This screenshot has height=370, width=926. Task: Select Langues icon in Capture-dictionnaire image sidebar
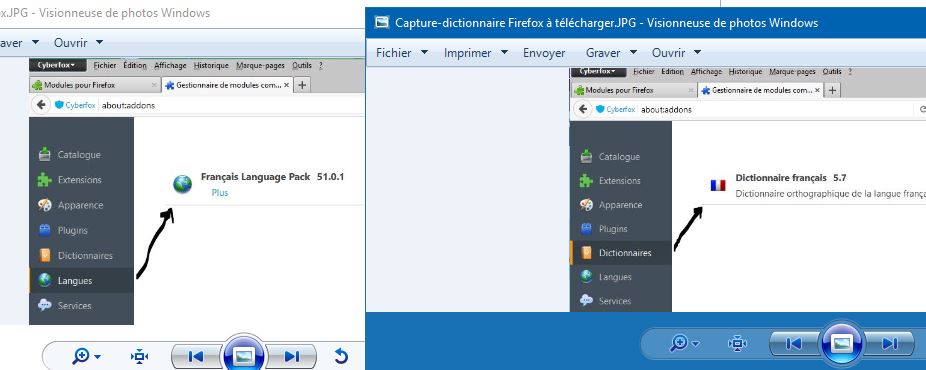click(586, 276)
